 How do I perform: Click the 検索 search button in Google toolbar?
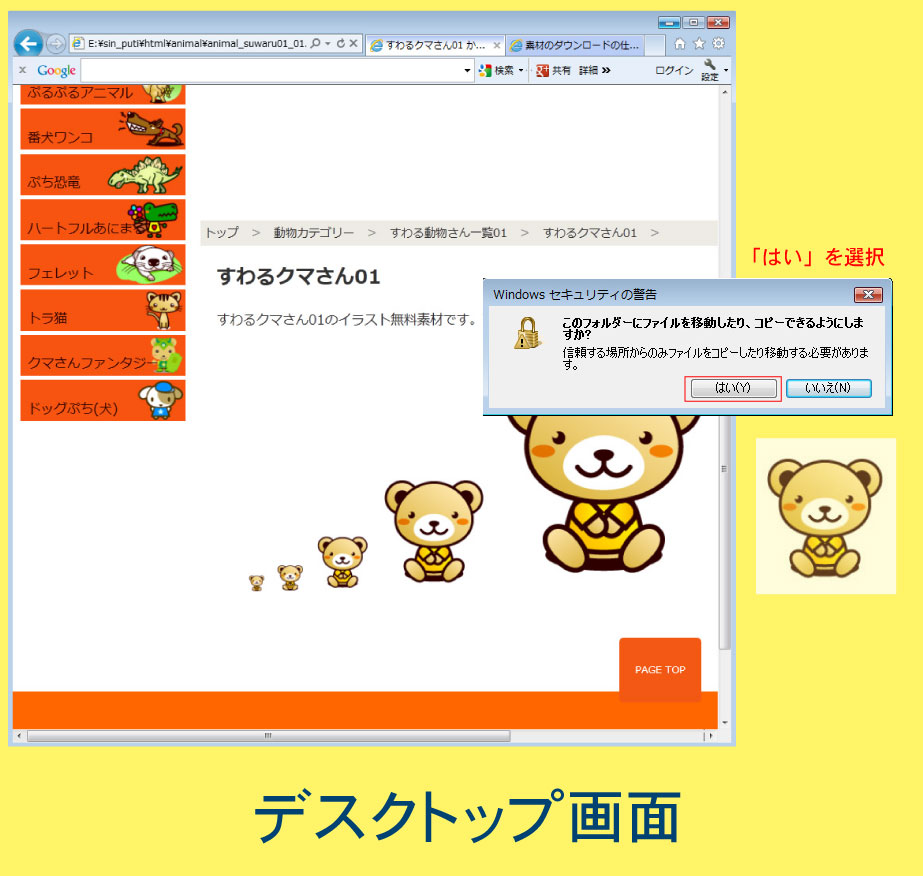(x=497, y=71)
